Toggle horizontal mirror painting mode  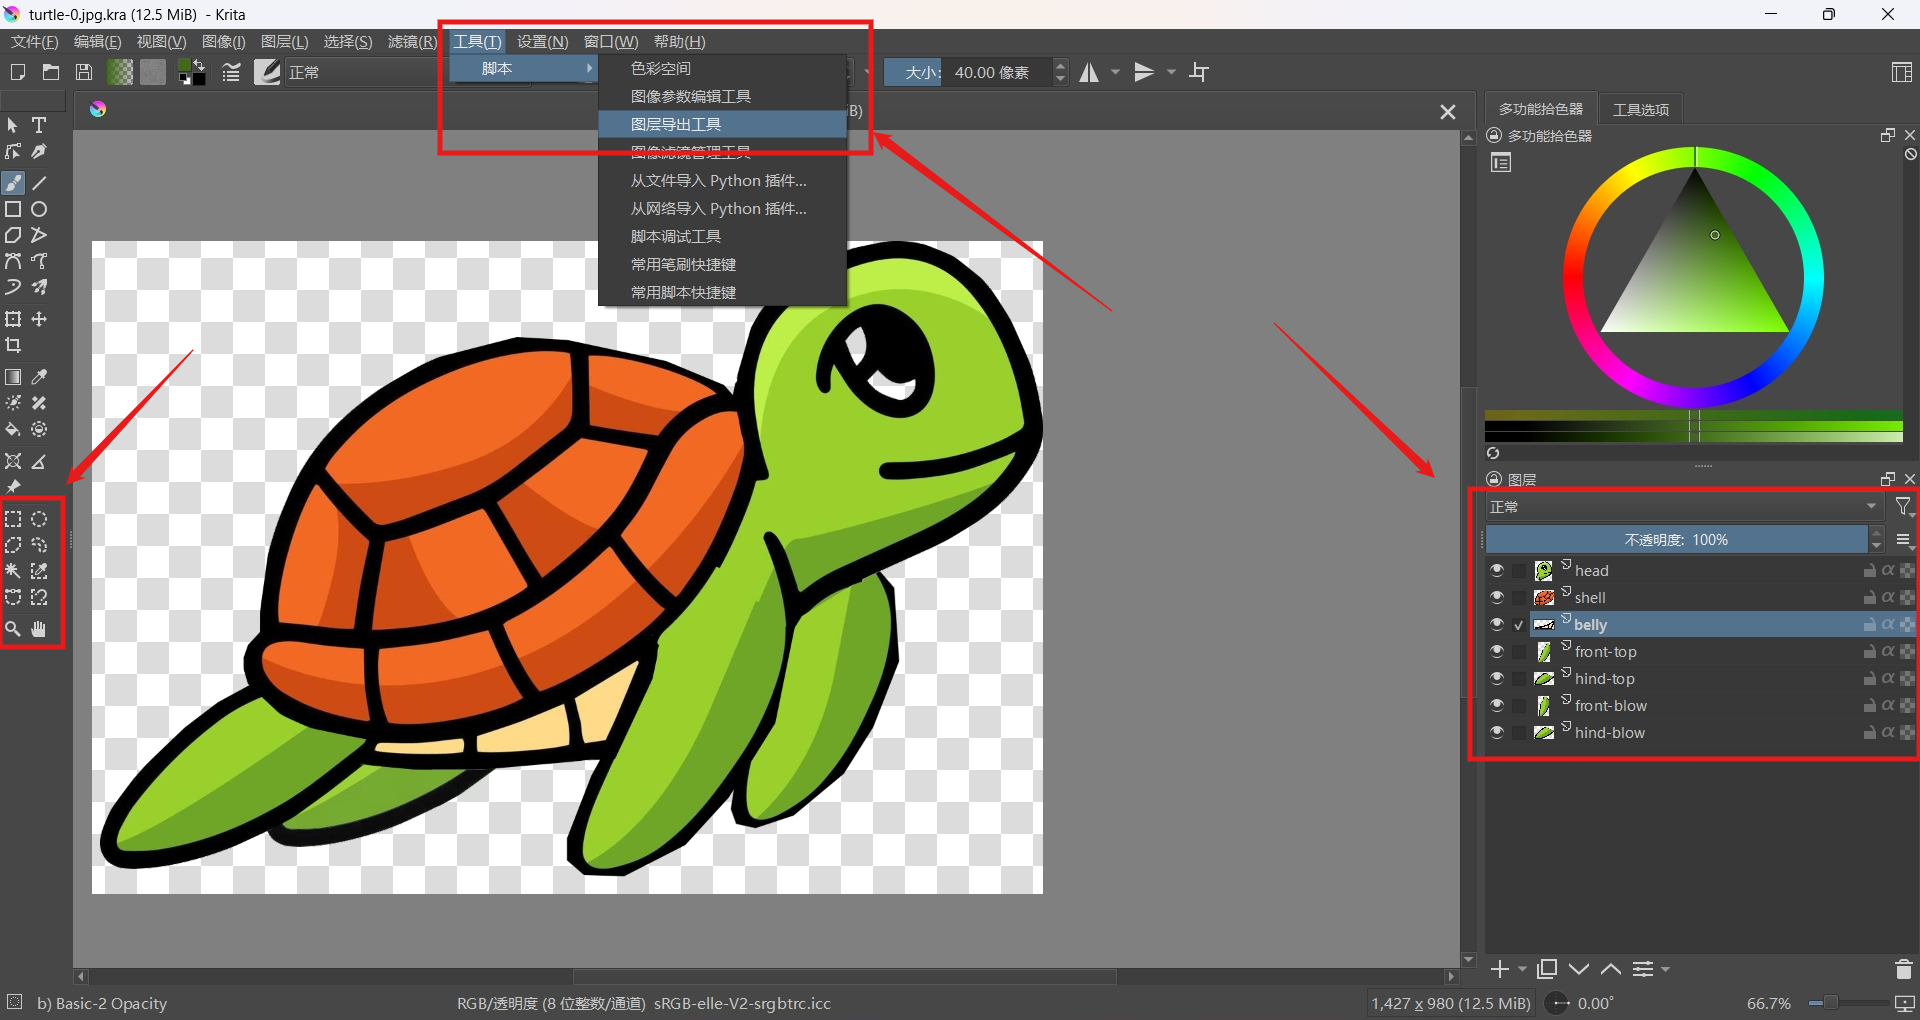1089,72
